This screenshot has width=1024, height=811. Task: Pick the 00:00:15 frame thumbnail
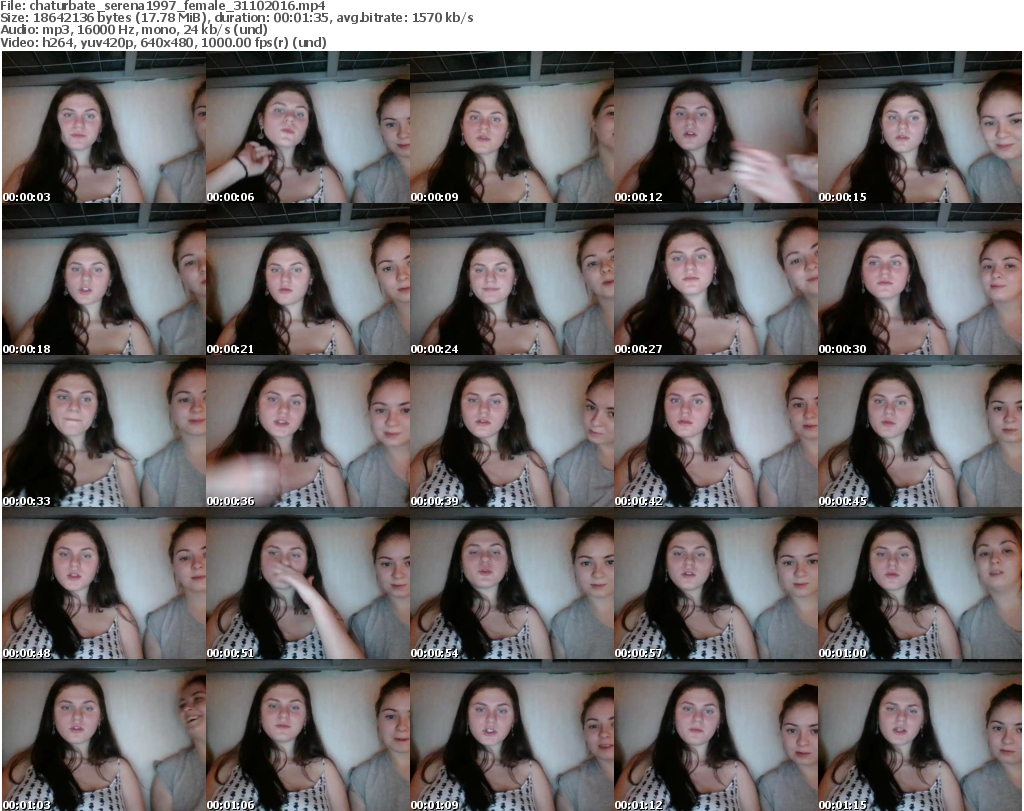click(920, 127)
